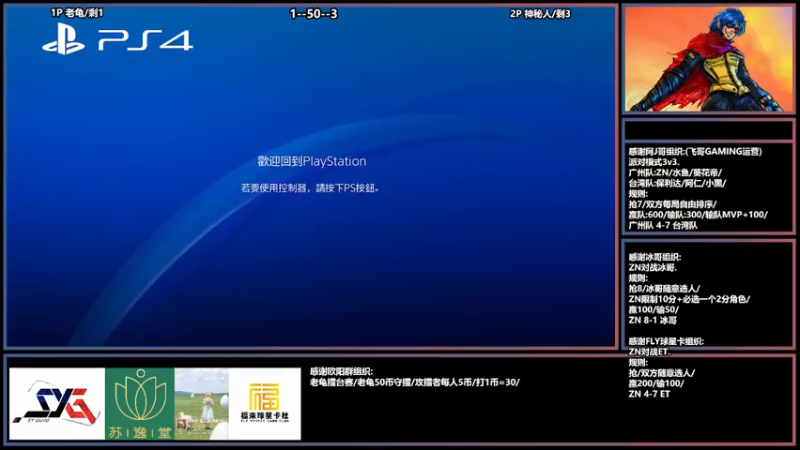The image size is (800, 450).
Task: Click the 抢7 rule line
Action: pos(672,204)
